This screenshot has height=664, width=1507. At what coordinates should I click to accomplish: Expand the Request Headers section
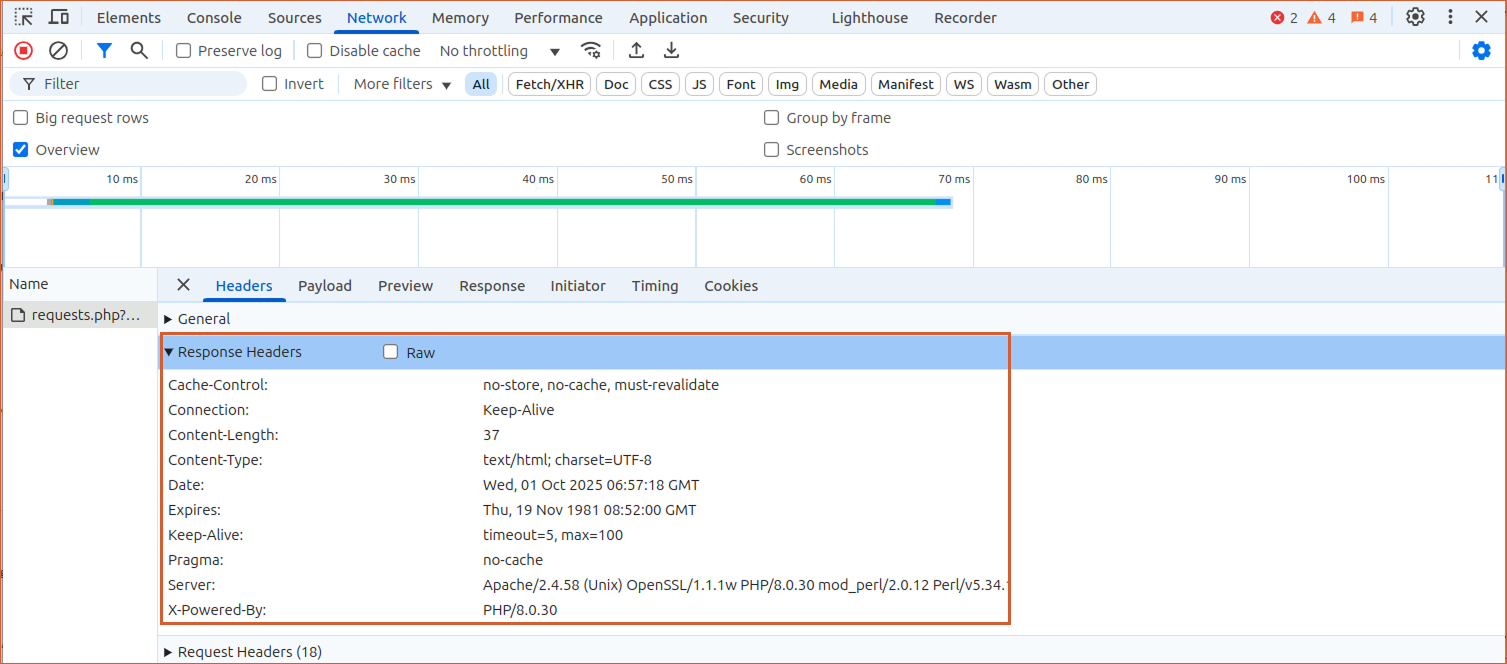pyautogui.click(x=242, y=652)
